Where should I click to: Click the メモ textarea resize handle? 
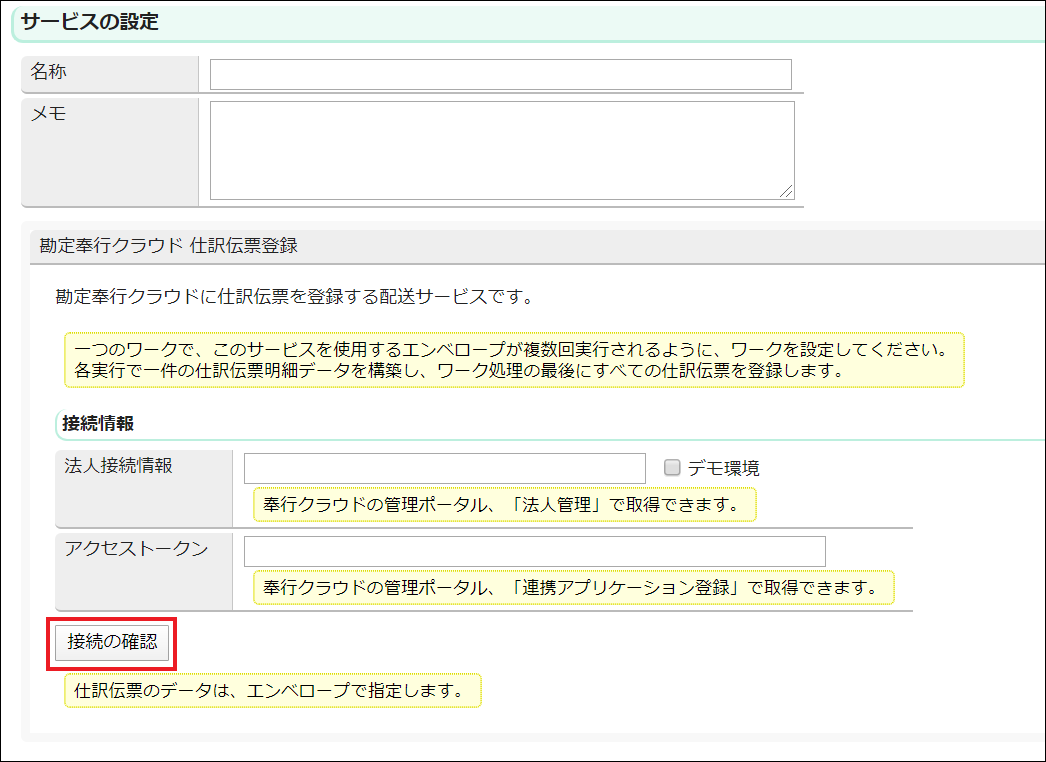click(787, 192)
